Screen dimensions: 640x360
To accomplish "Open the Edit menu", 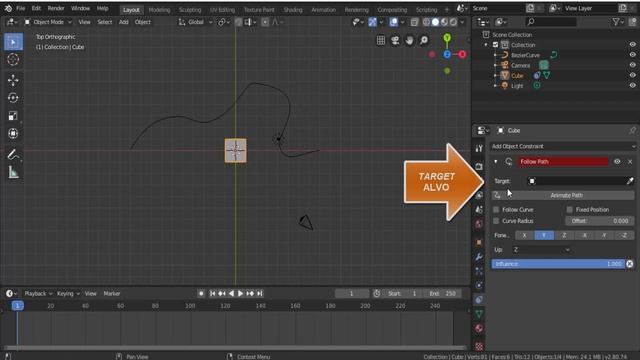I will tap(36, 9).
